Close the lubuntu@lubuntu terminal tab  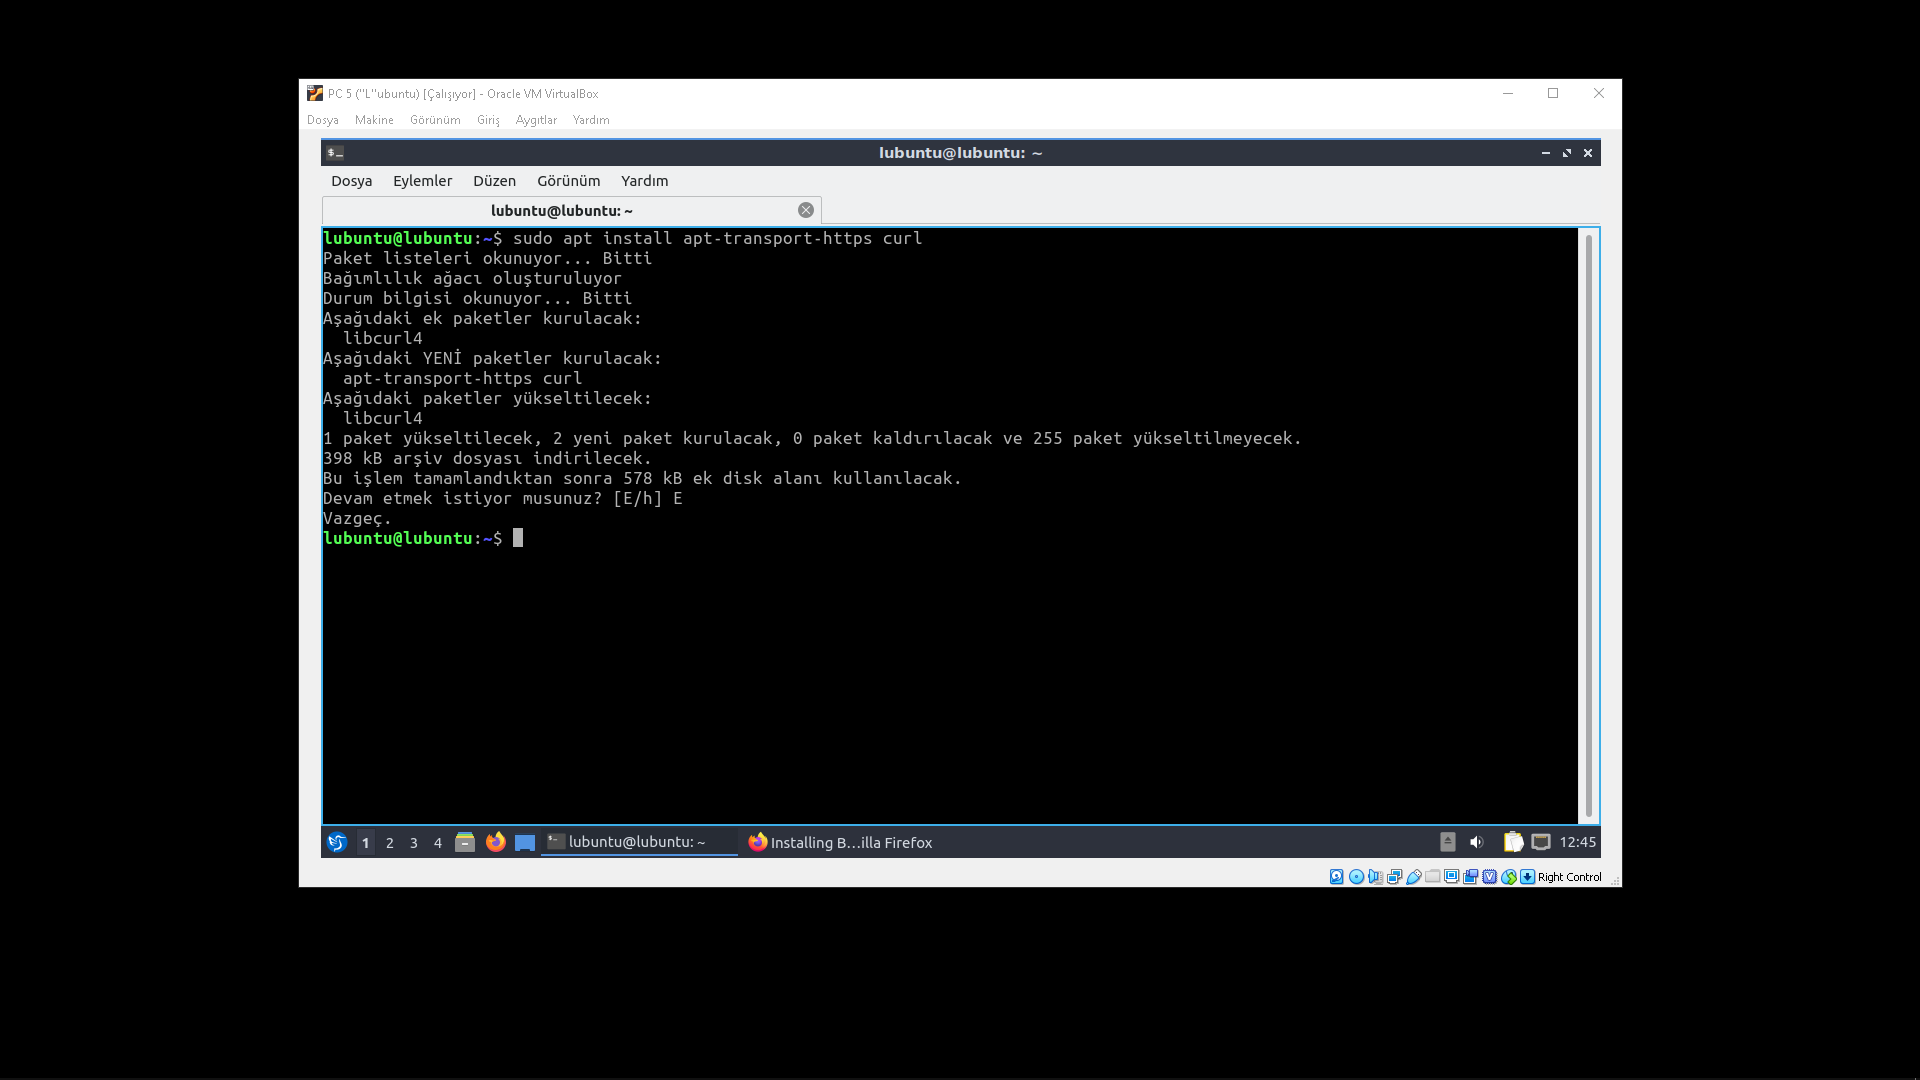click(805, 210)
